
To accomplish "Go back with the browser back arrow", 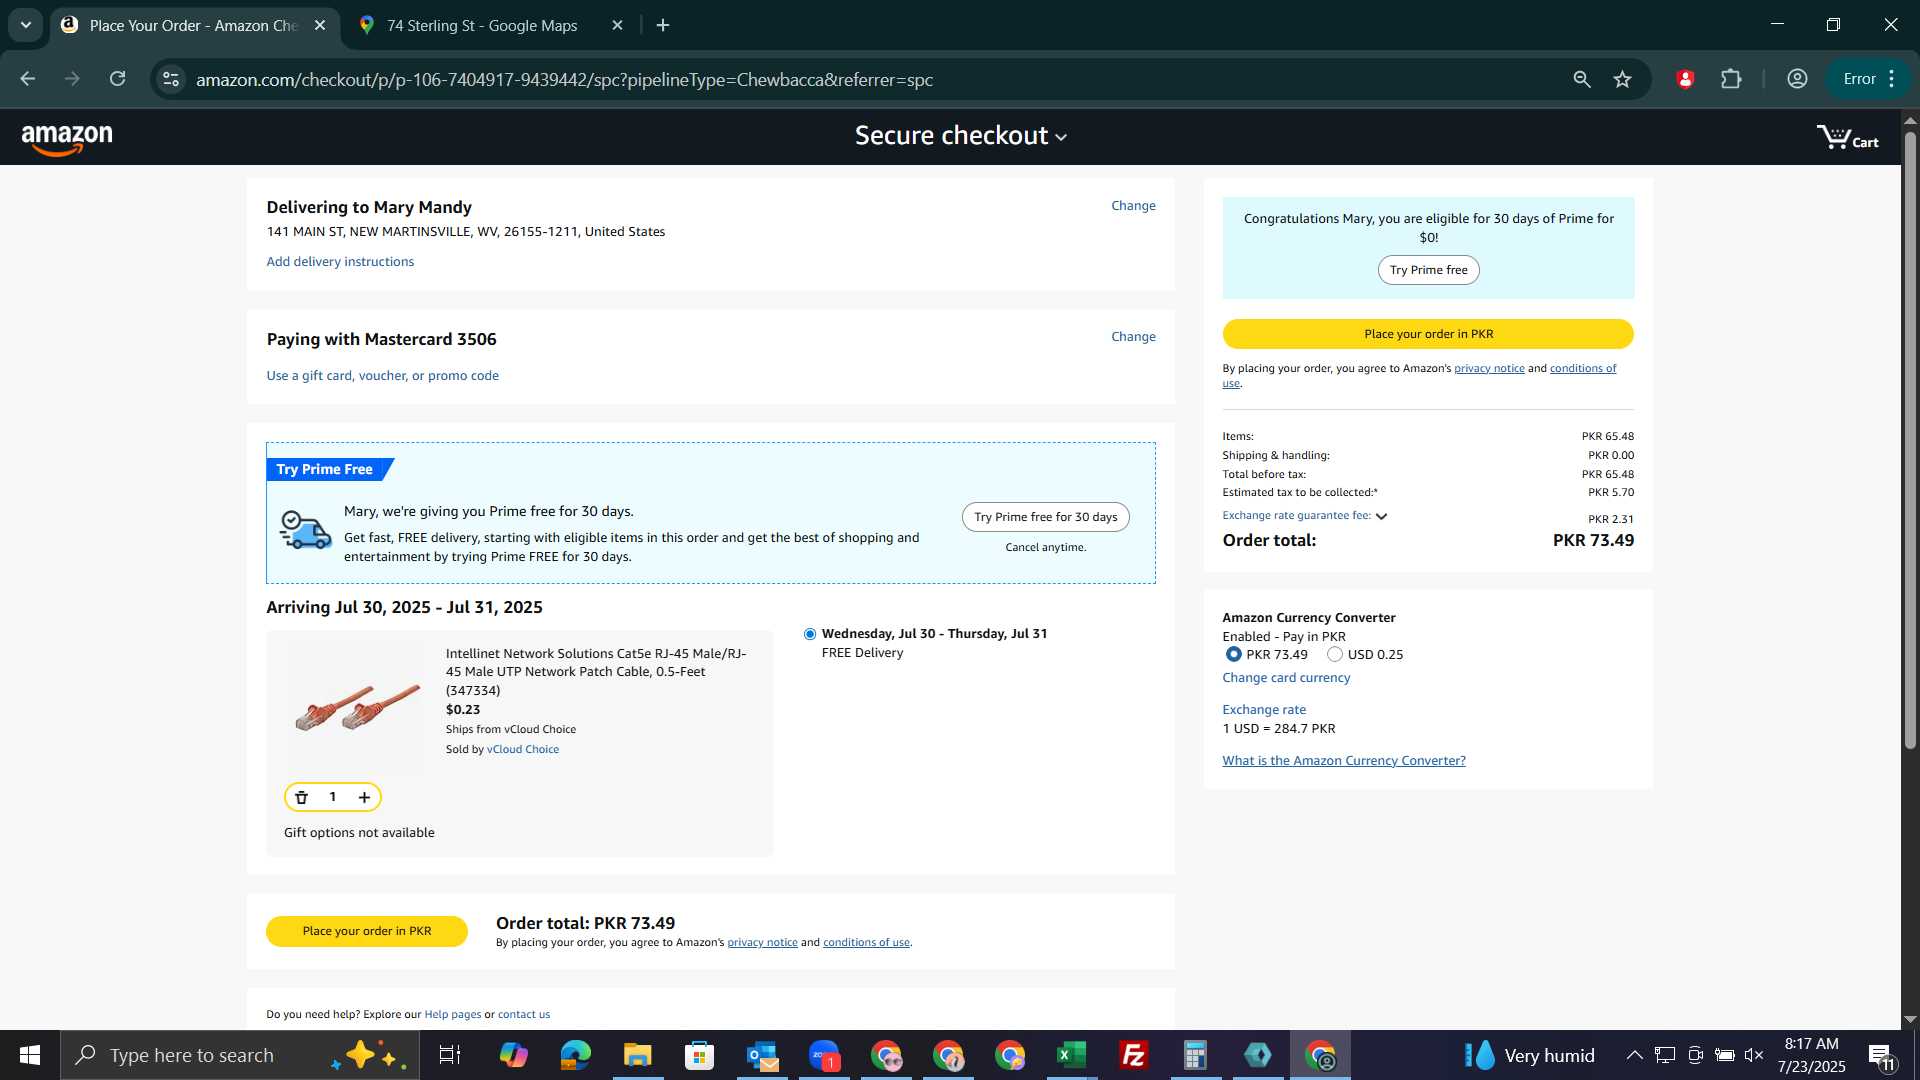I will click(27, 79).
